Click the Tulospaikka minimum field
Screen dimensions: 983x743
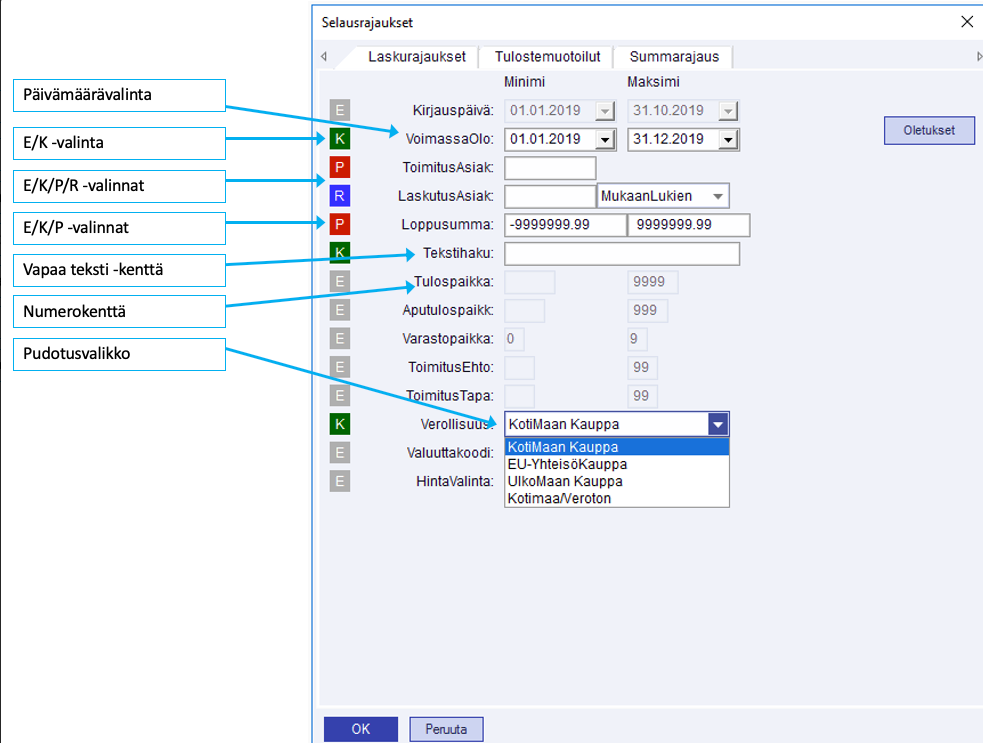coord(530,282)
